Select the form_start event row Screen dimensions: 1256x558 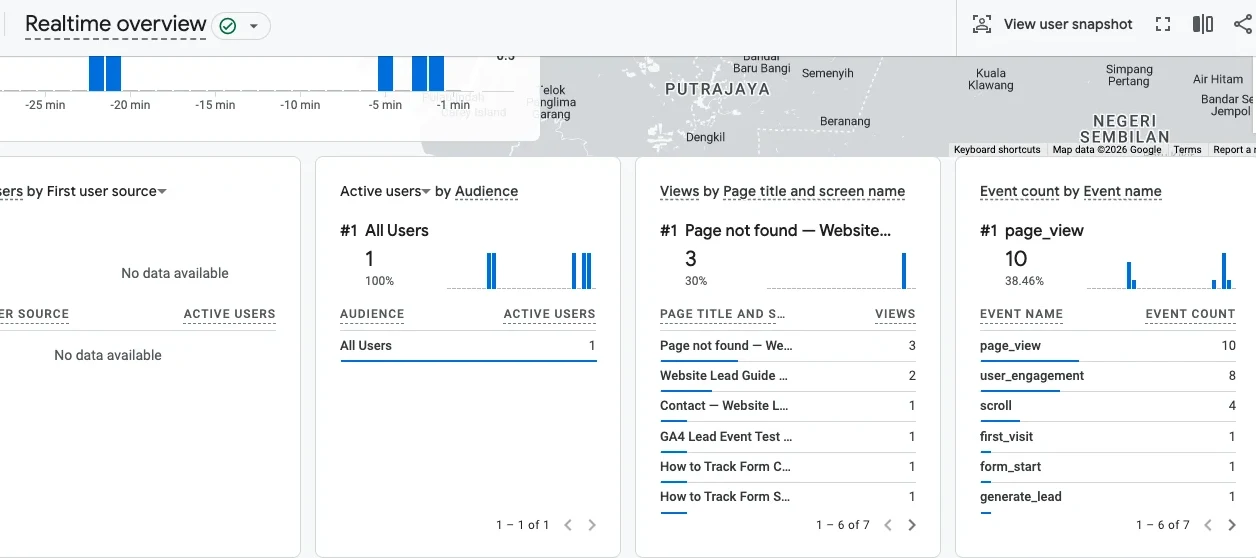tap(1108, 467)
